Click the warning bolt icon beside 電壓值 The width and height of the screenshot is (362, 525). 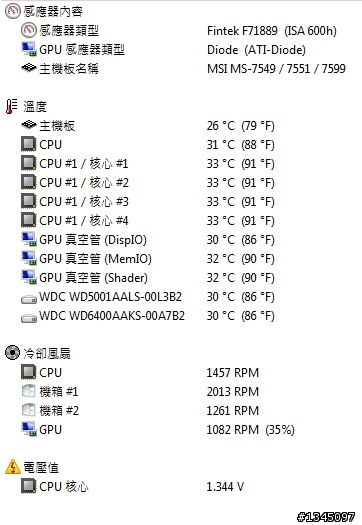click(x=13, y=467)
